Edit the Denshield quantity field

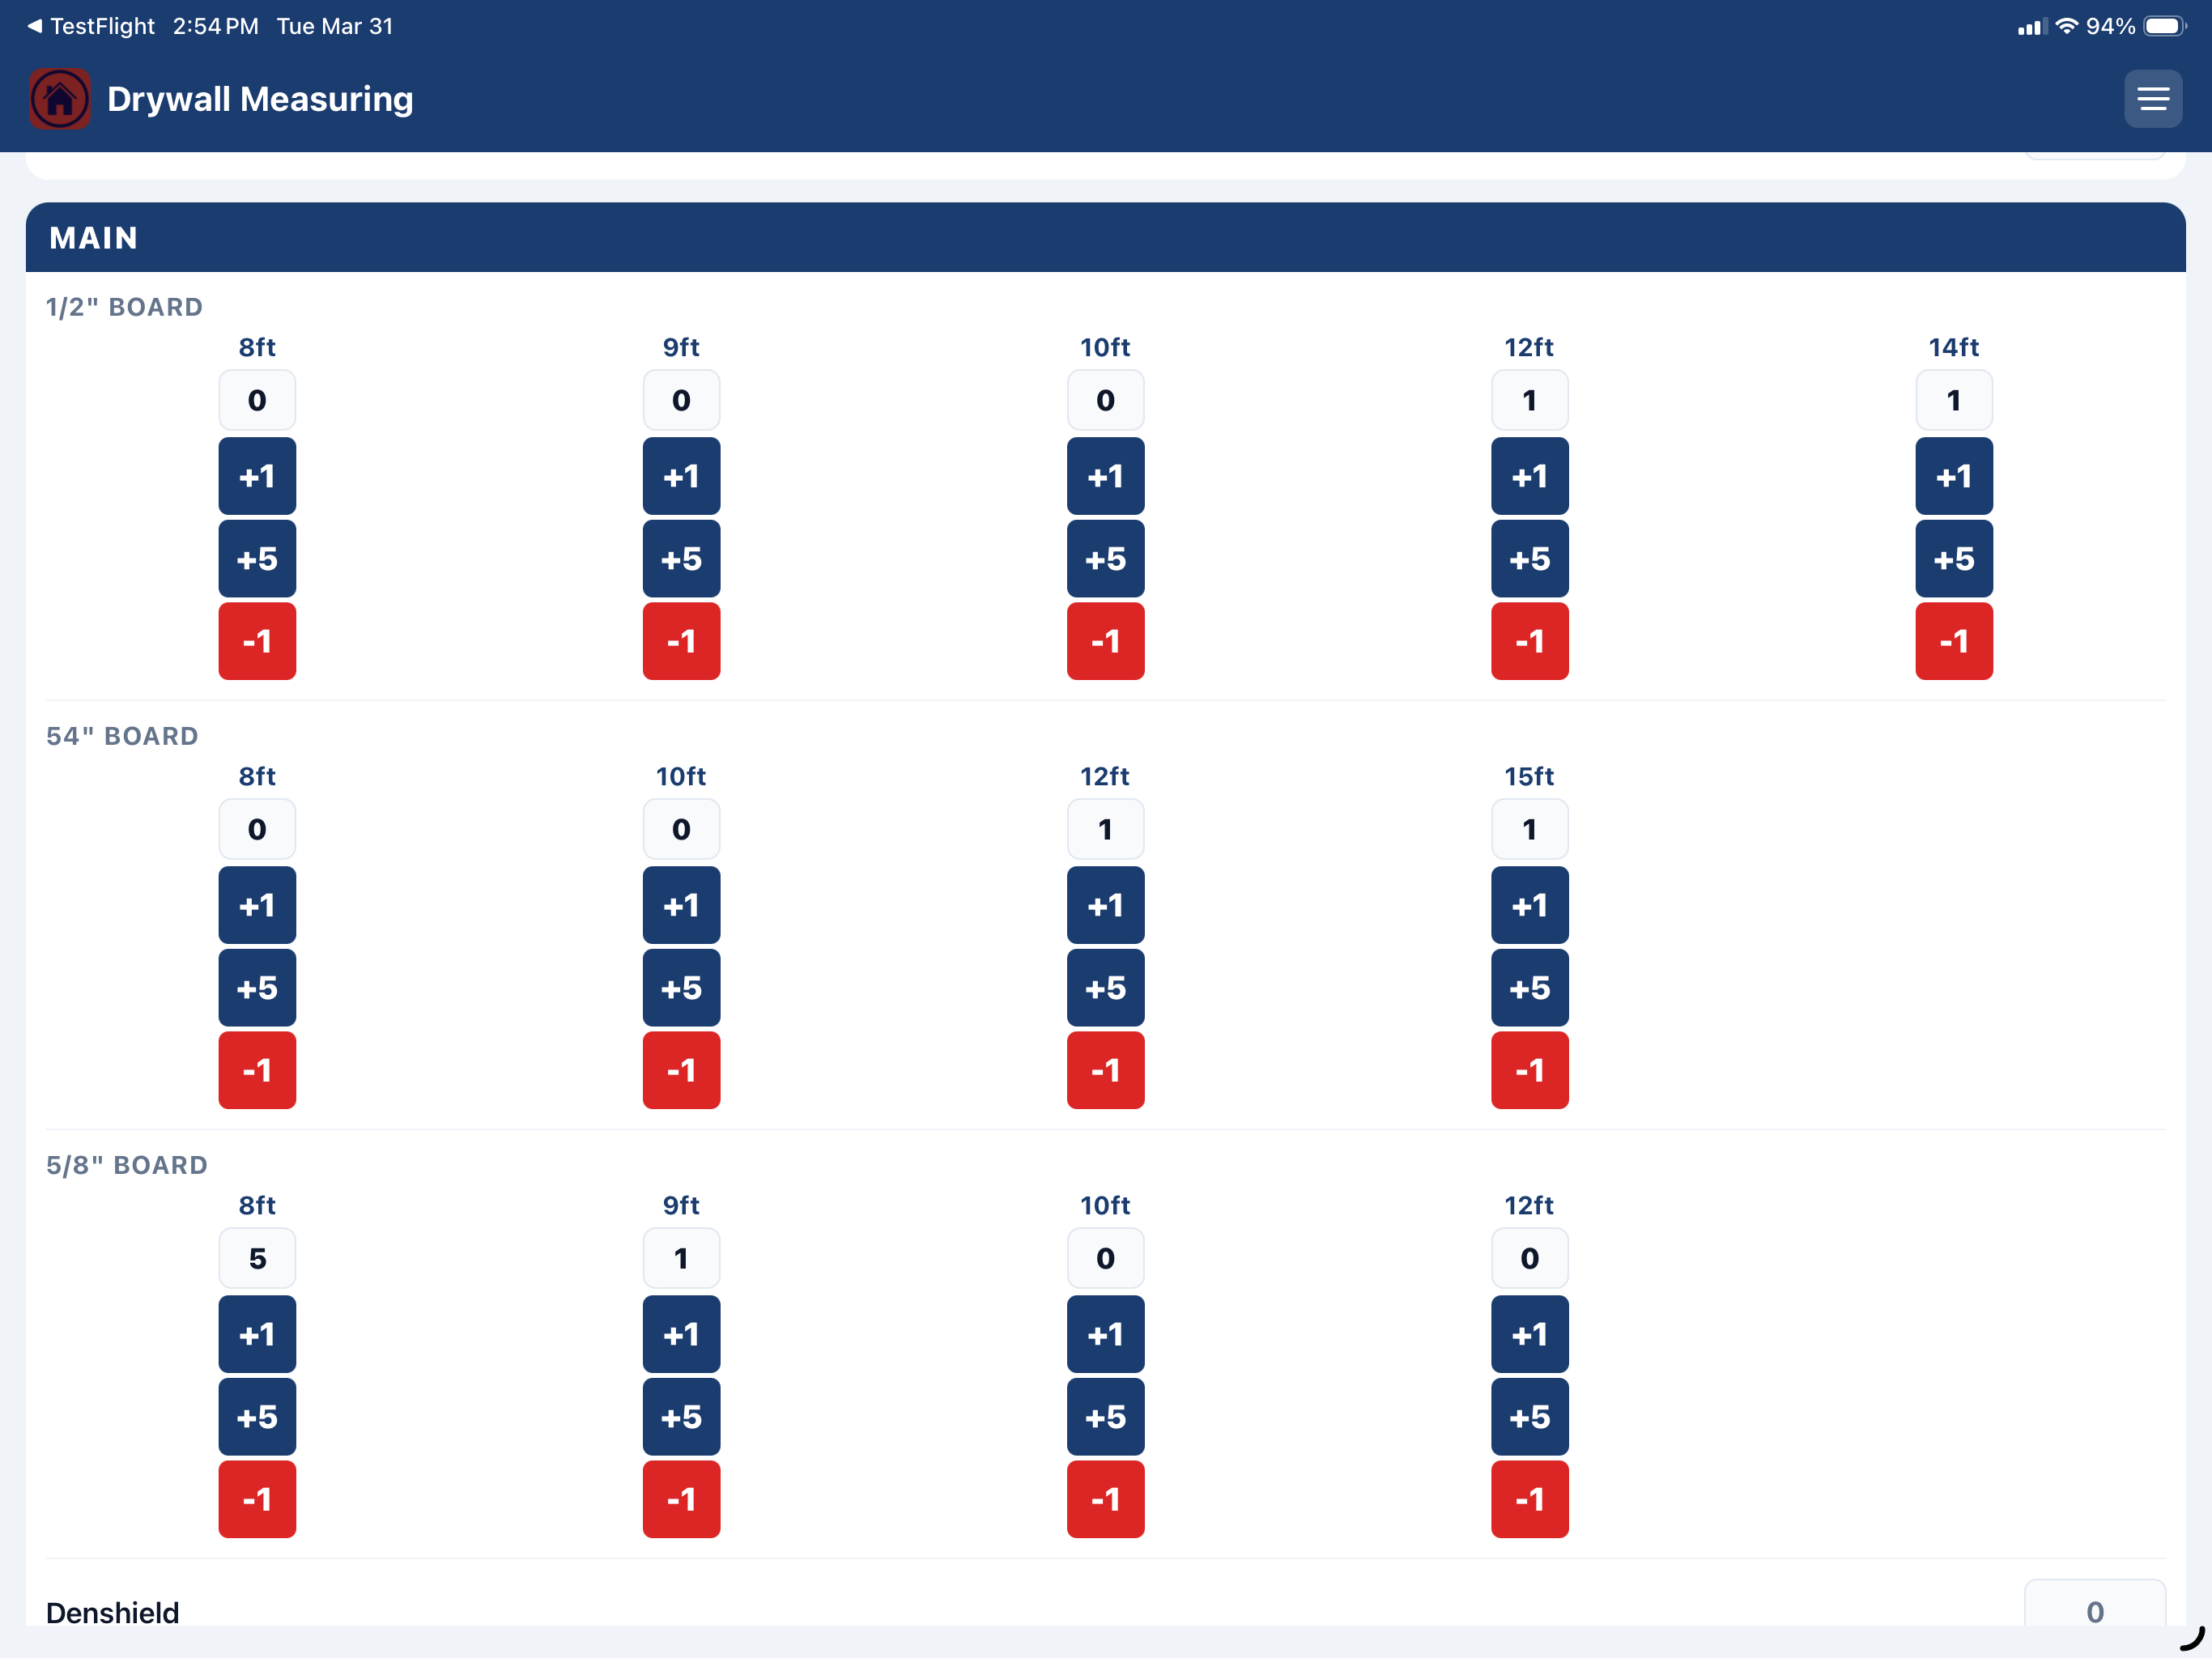tap(2094, 1604)
